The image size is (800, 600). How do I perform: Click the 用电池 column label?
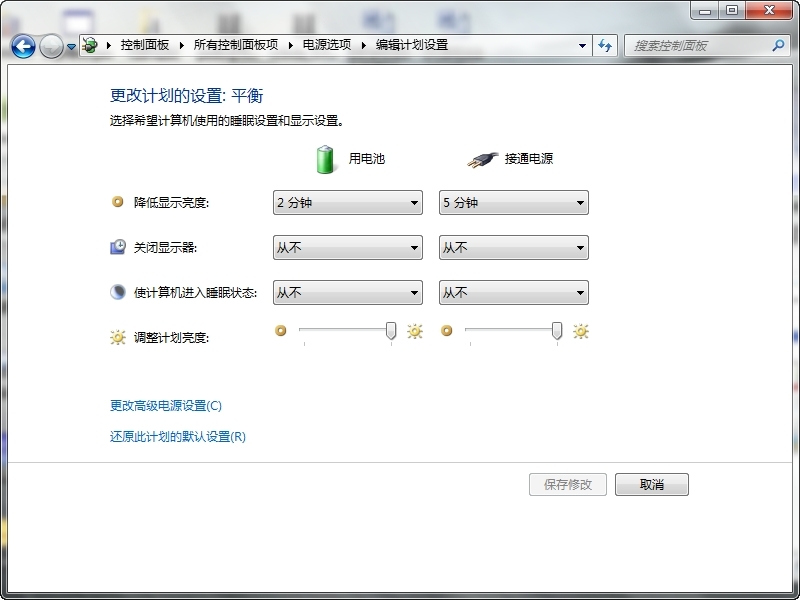click(x=367, y=159)
